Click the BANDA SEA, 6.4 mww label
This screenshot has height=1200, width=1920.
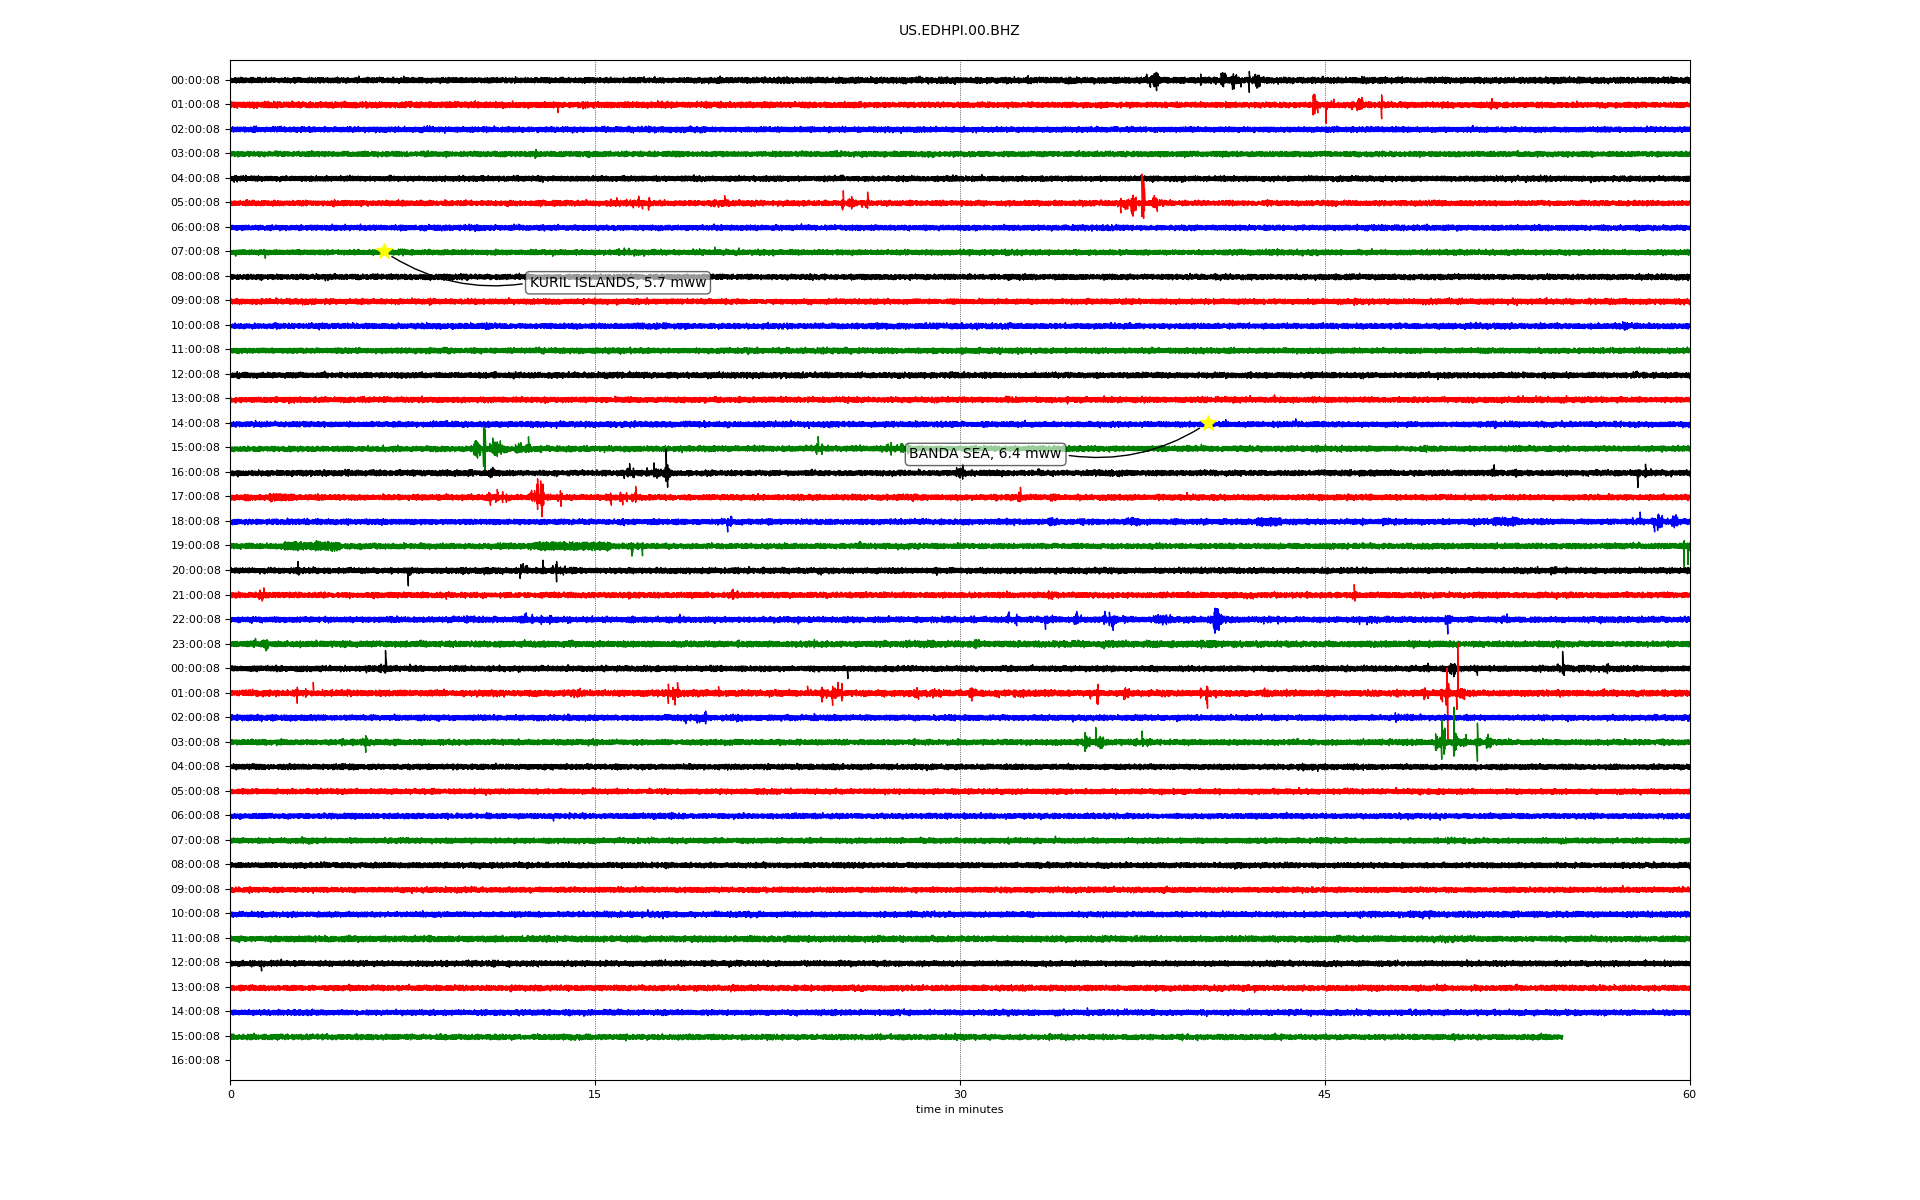(x=984, y=454)
